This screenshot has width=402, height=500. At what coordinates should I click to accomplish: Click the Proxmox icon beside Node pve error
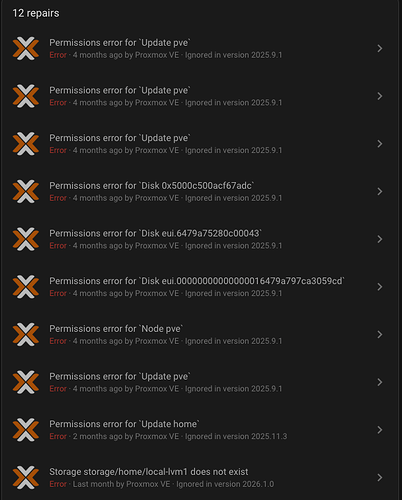[x=26, y=334]
